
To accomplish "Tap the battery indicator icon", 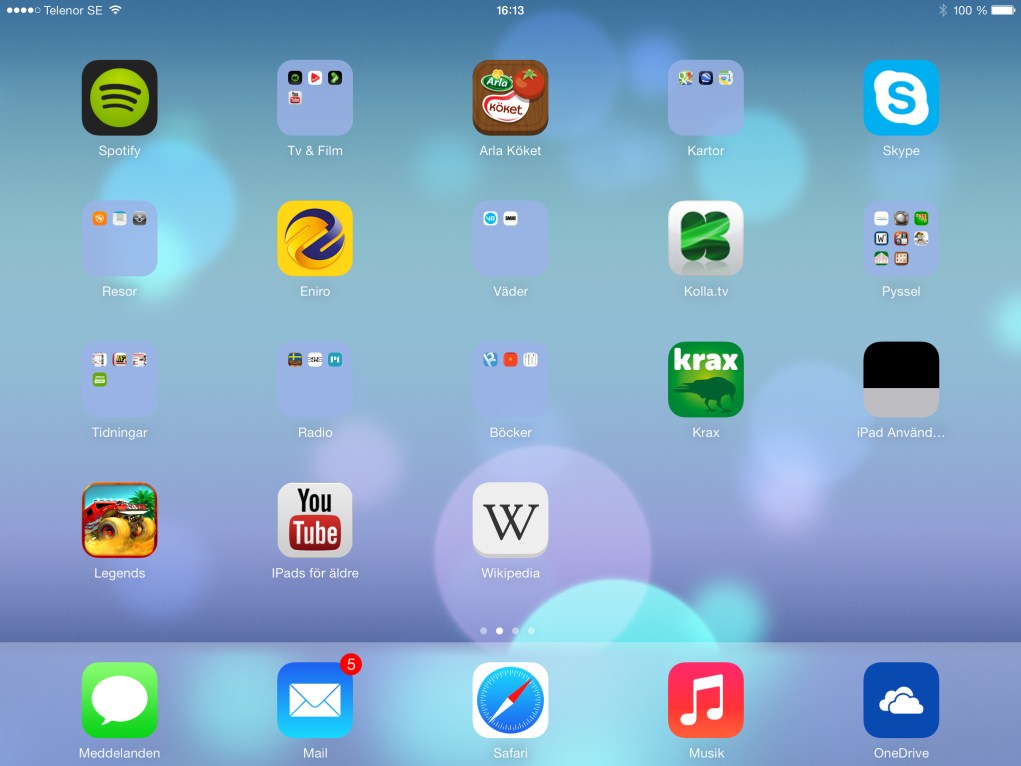I will click(x=1003, y=10).
